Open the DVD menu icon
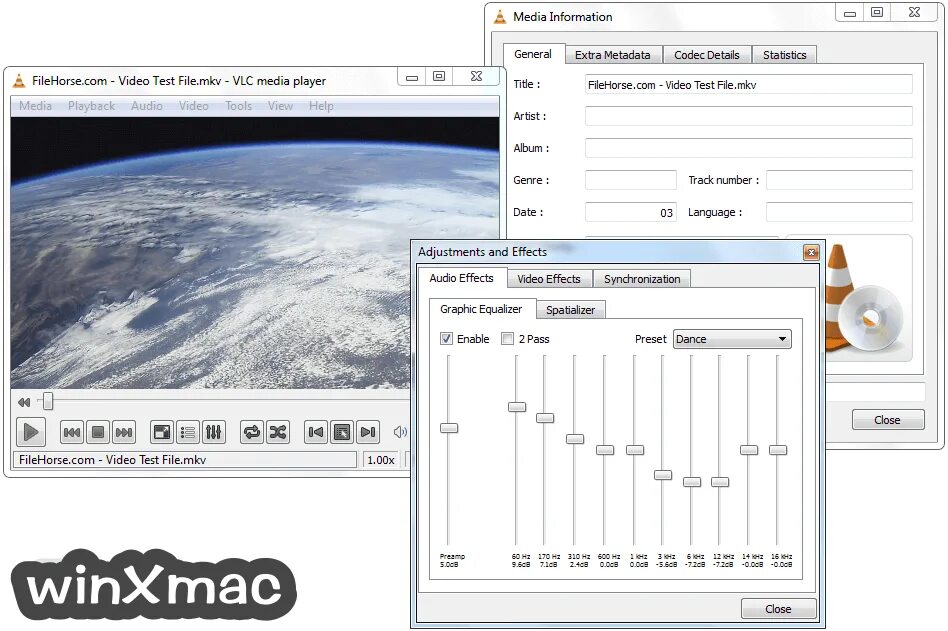Screen dimensions: 948x631 point(342,432)
